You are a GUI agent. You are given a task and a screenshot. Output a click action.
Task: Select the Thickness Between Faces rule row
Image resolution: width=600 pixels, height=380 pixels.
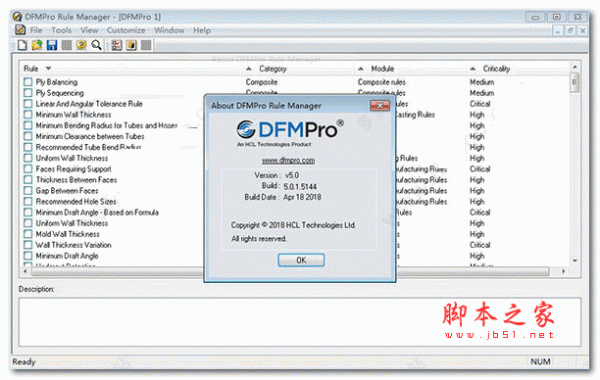click(x=76, y=180)
